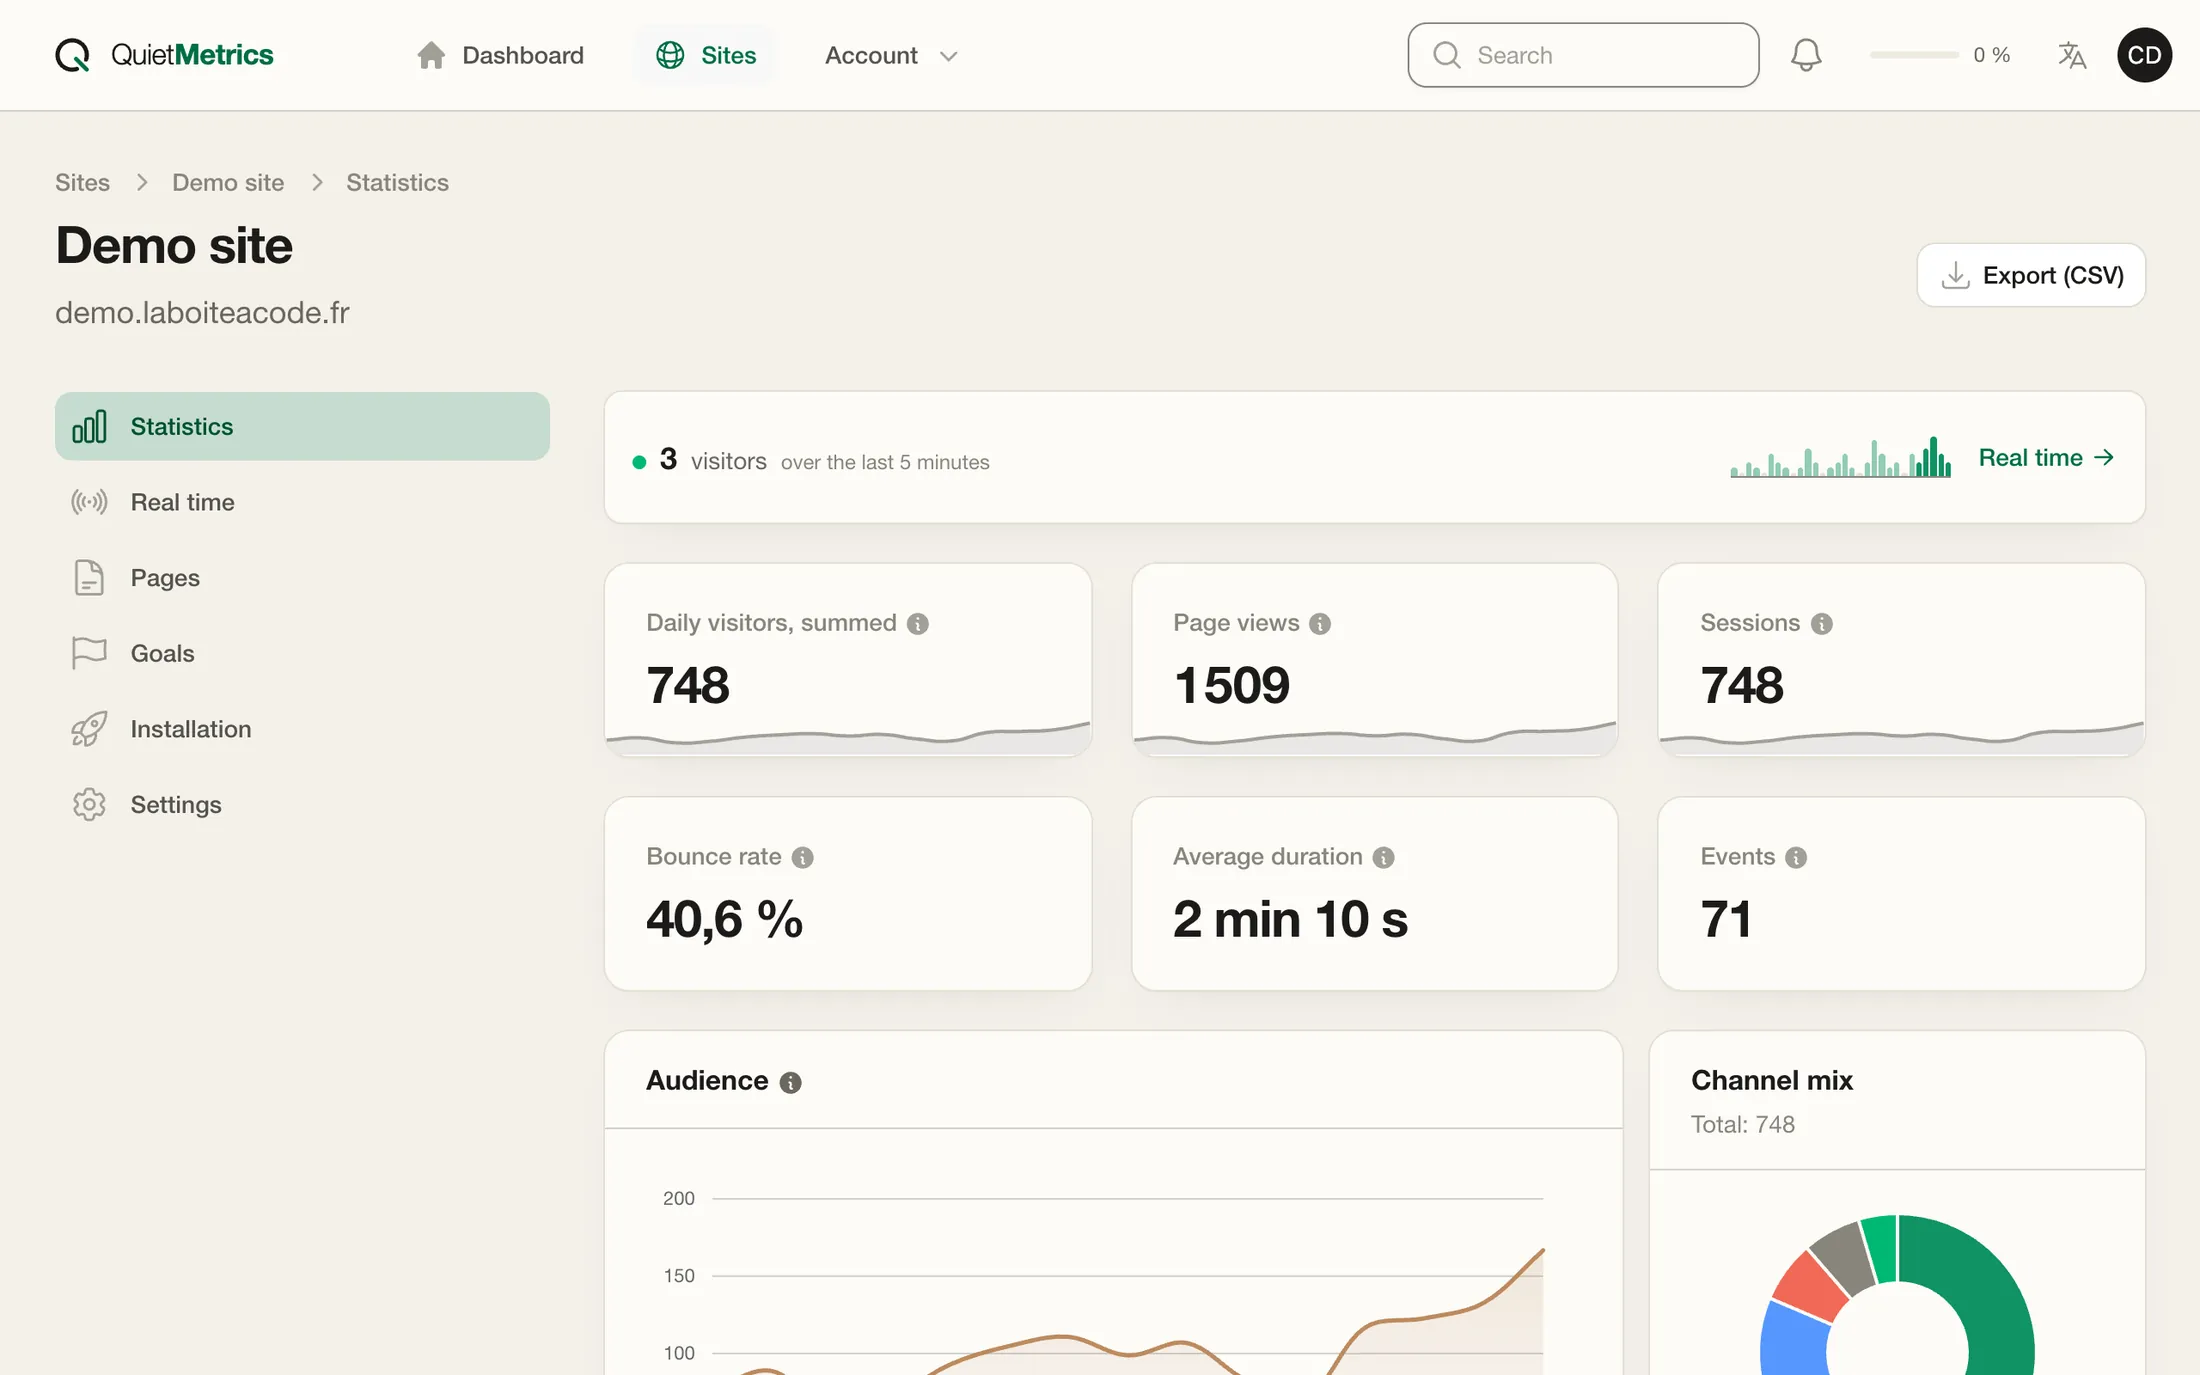
Task: Go to Sites breadcrumb
Action: coord(82,182)
